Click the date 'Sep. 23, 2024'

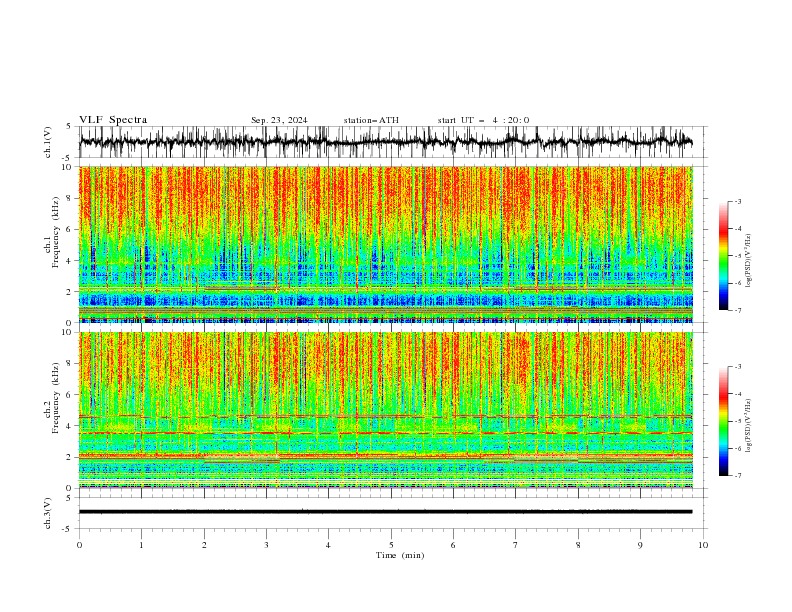pos(279,120)
